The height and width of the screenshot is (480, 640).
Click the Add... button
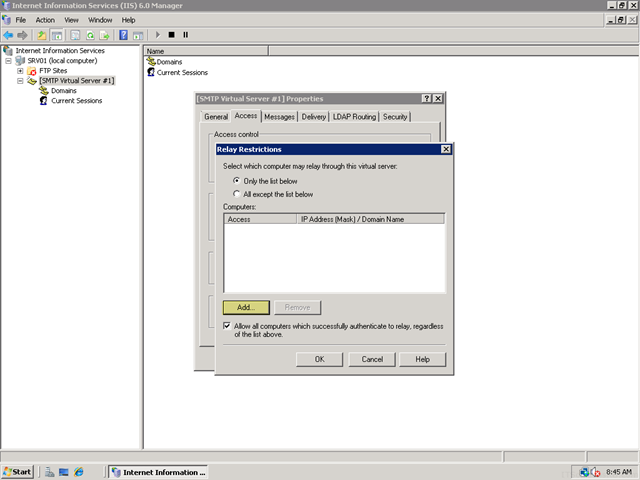coord(246,307)
